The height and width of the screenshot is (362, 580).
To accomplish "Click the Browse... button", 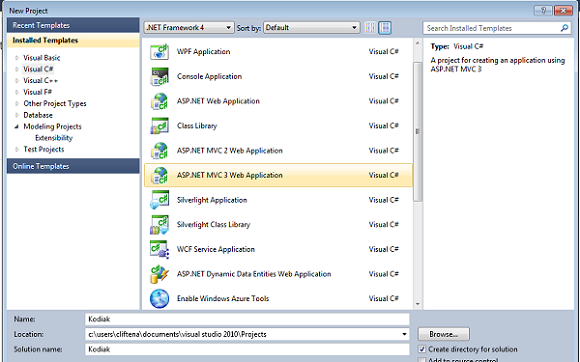I will point(444,334).
